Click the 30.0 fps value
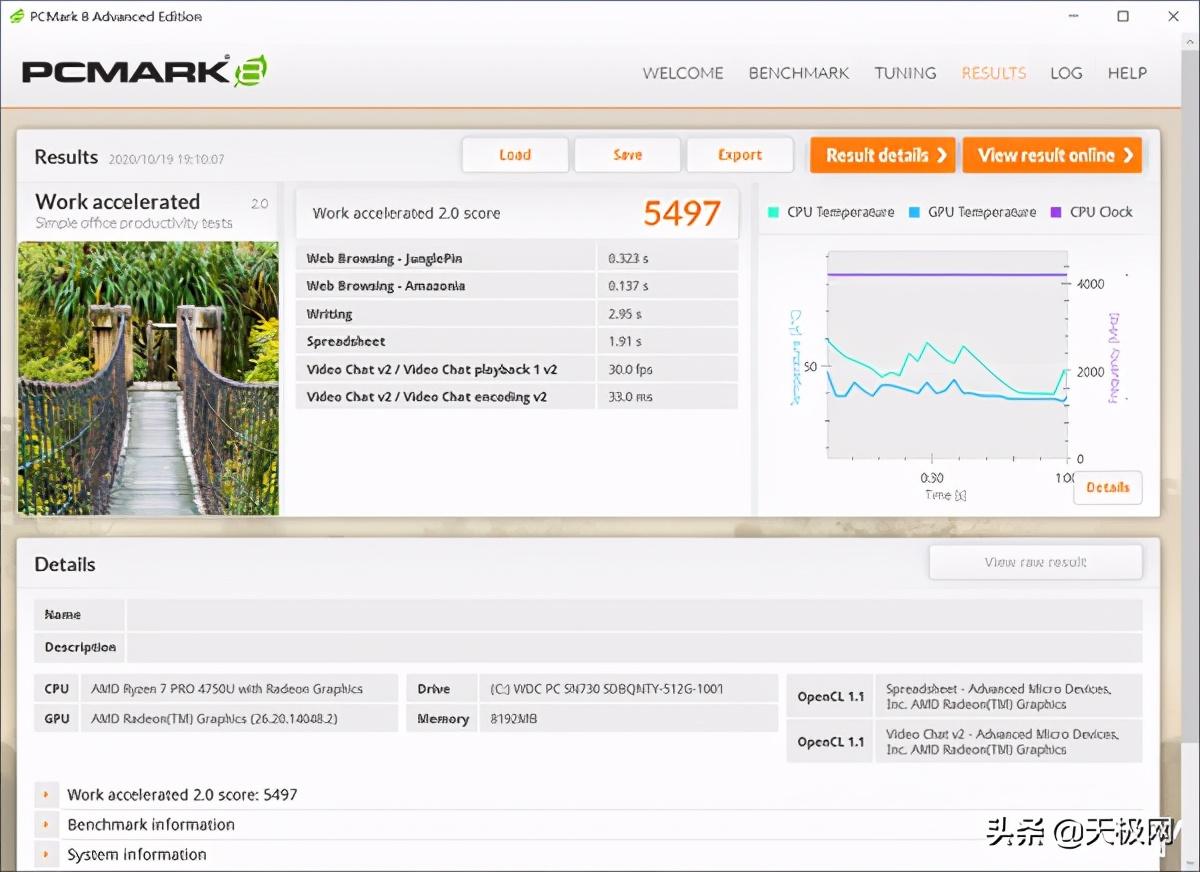The width and height of the screenshot is (1200, 872). [632, 369]
